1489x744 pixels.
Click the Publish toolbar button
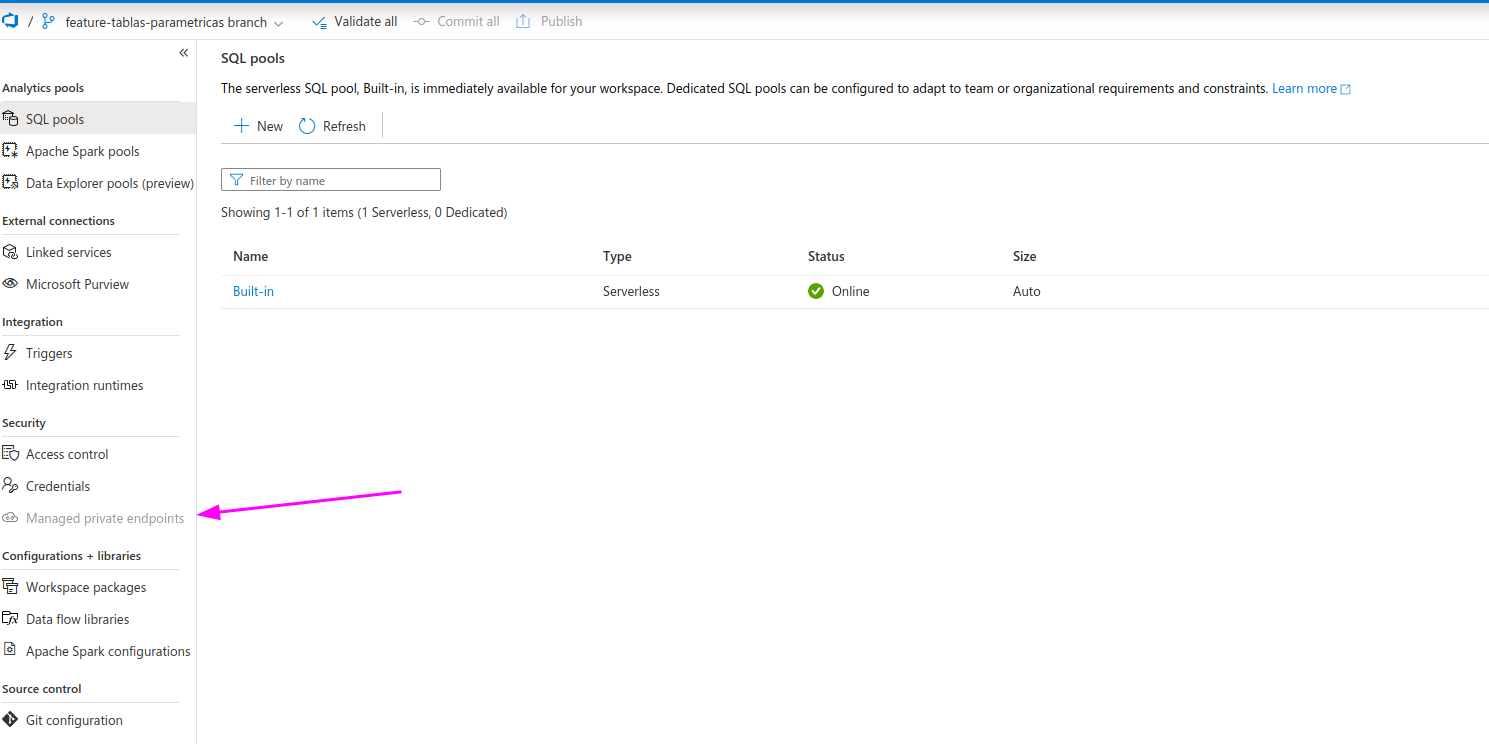point(549,21)
